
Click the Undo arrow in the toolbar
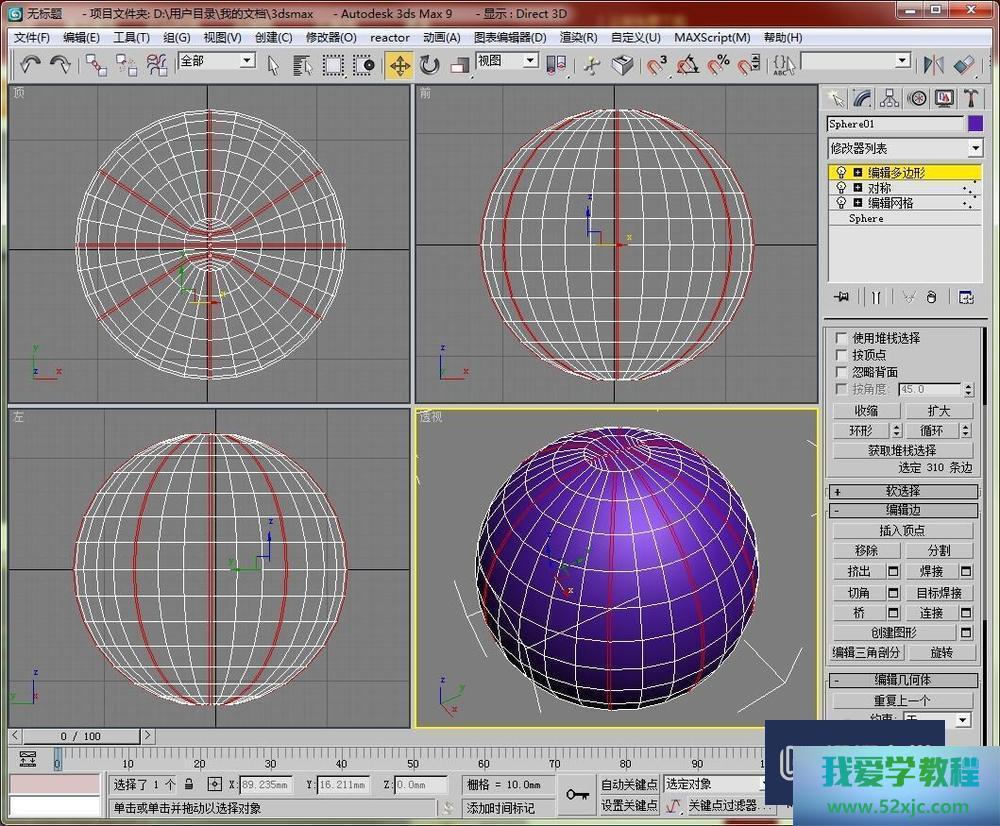(x=30, y=65)
